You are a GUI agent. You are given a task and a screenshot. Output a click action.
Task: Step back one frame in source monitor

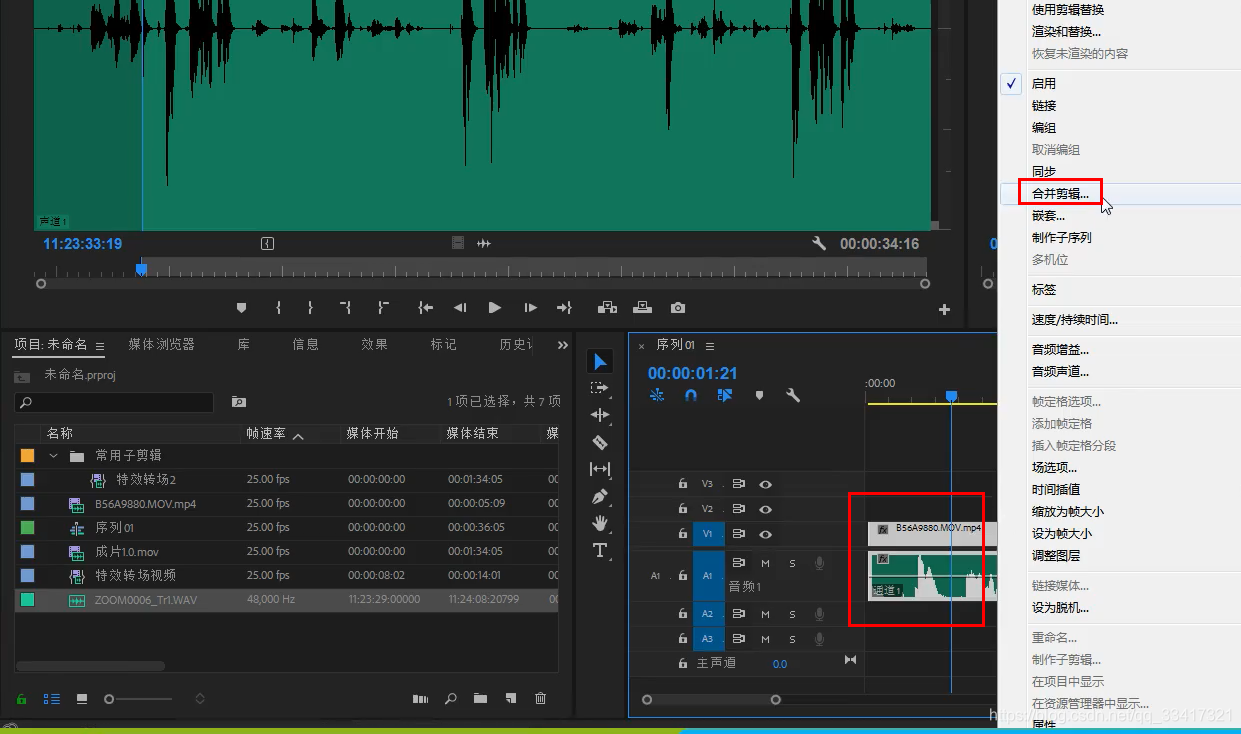460,308
